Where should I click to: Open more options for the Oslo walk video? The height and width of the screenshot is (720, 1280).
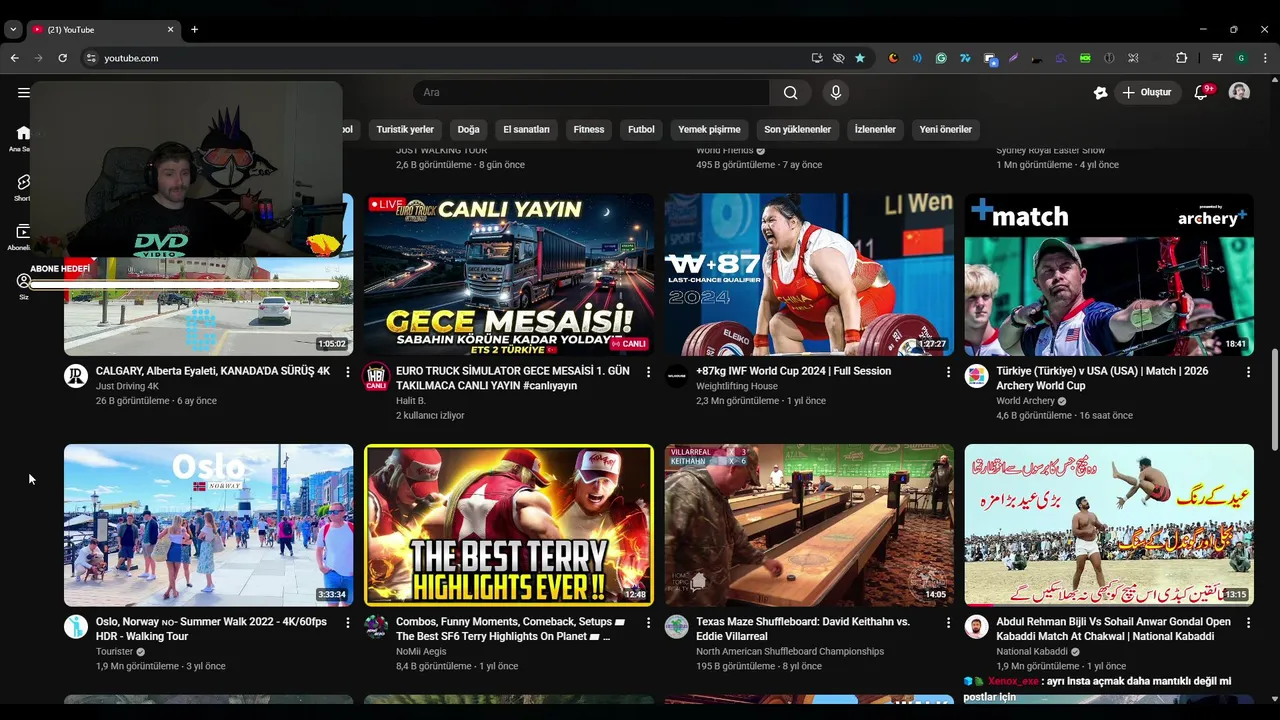348,622
